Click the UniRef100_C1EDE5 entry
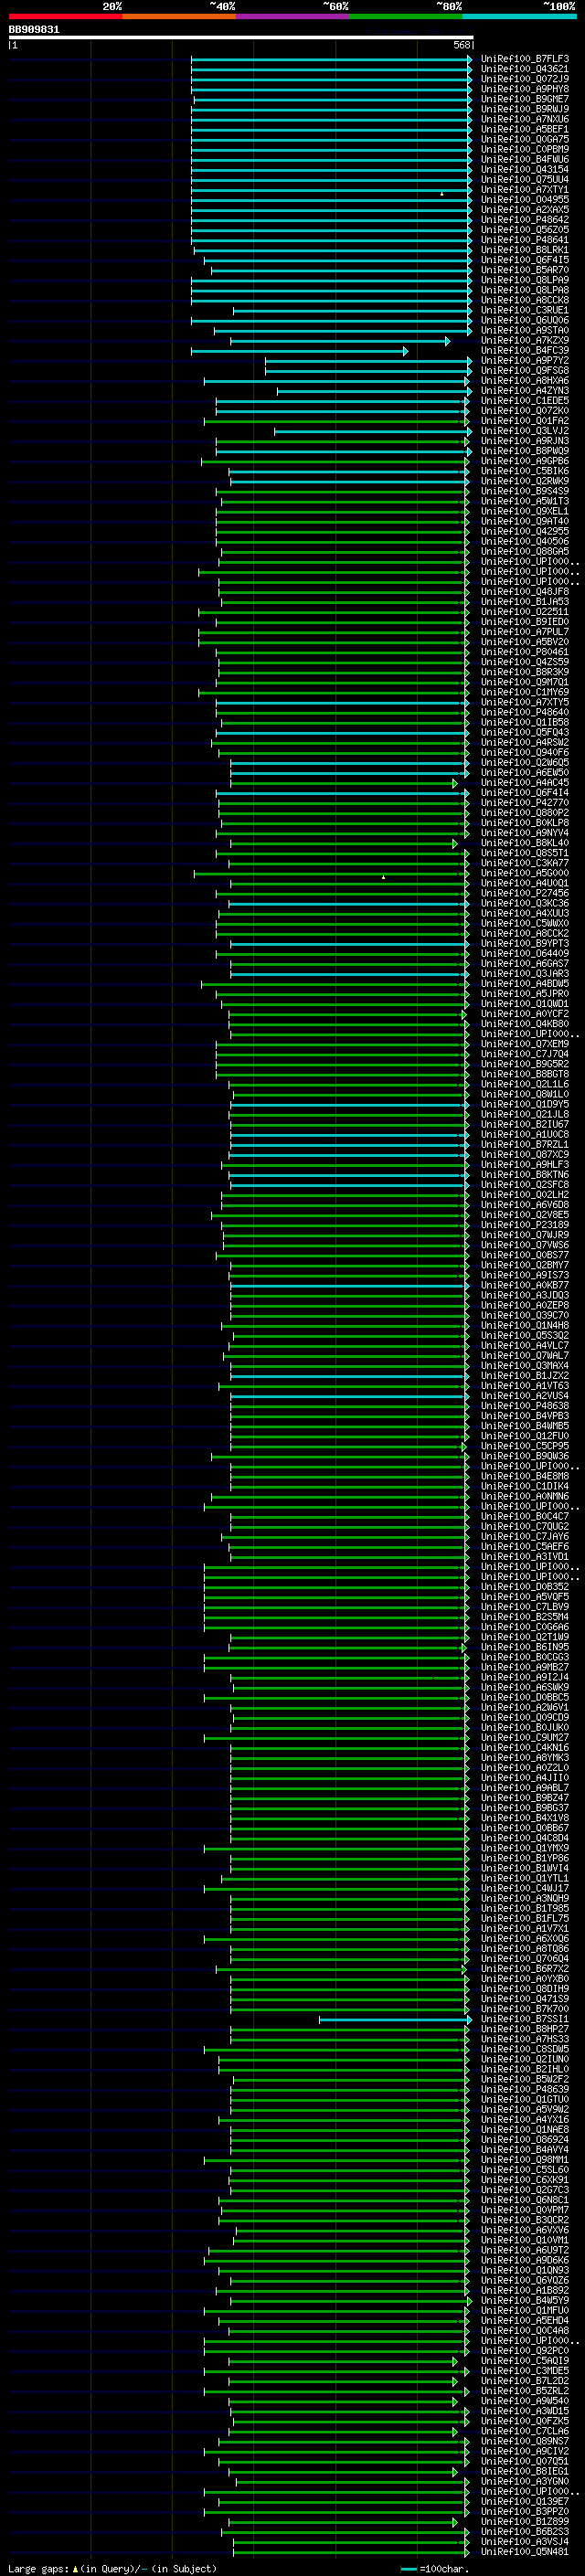The image size is (585, 2576). pyautogui.click(x=524, y=401)
